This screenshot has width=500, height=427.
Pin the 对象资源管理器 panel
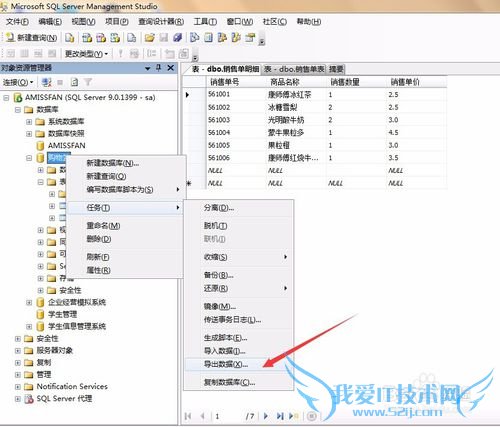click(x=159, y=68)
